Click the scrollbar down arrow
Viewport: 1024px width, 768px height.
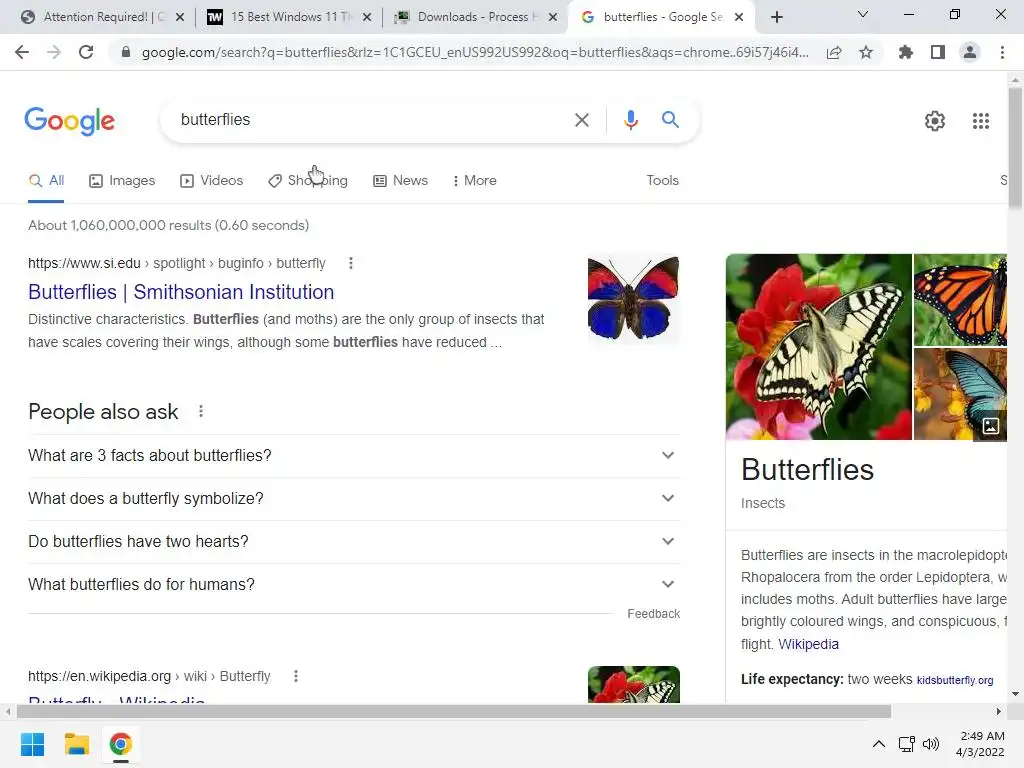pyautogui.click(x=1015, y=694)
